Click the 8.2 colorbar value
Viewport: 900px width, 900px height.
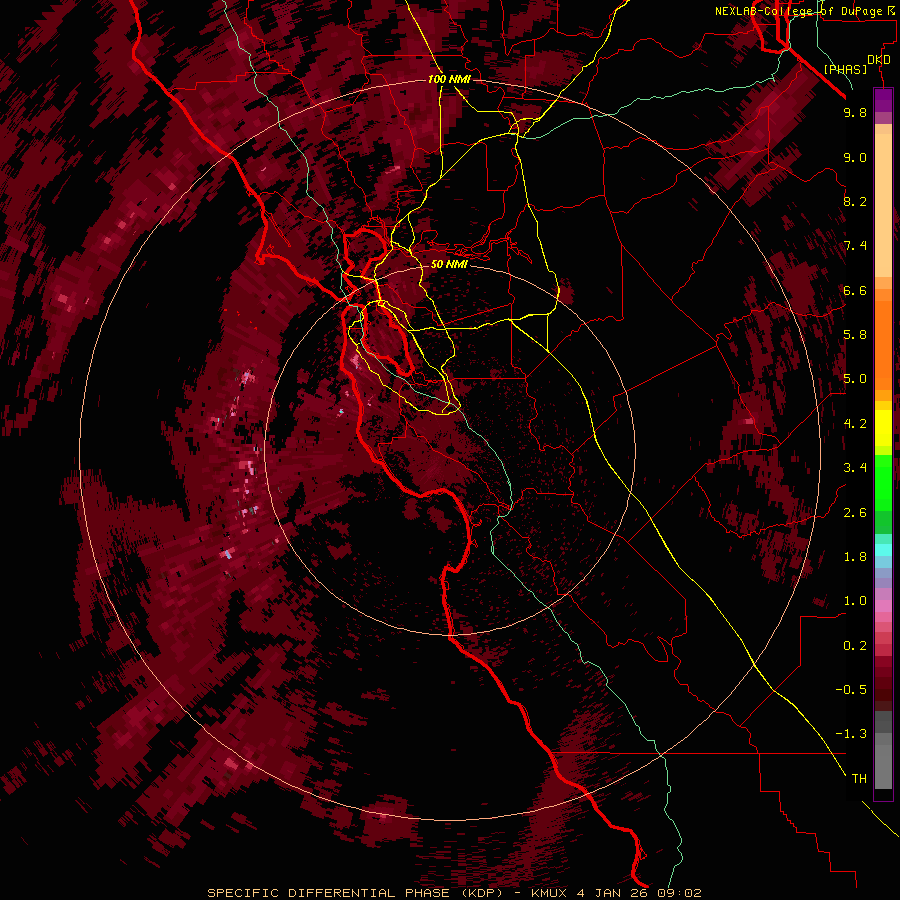pos(855,201)
